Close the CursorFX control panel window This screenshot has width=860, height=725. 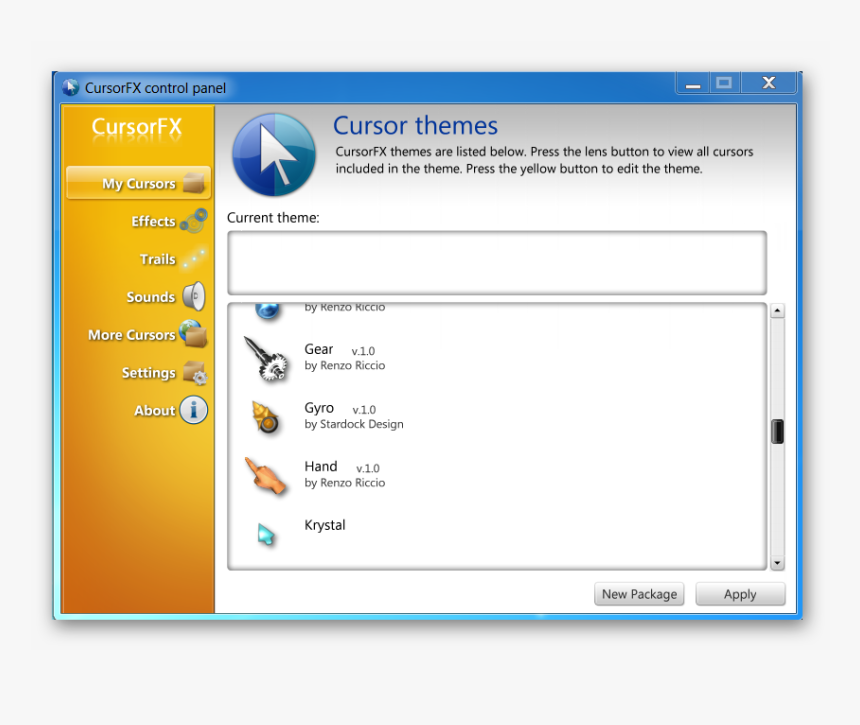point(768,83)
